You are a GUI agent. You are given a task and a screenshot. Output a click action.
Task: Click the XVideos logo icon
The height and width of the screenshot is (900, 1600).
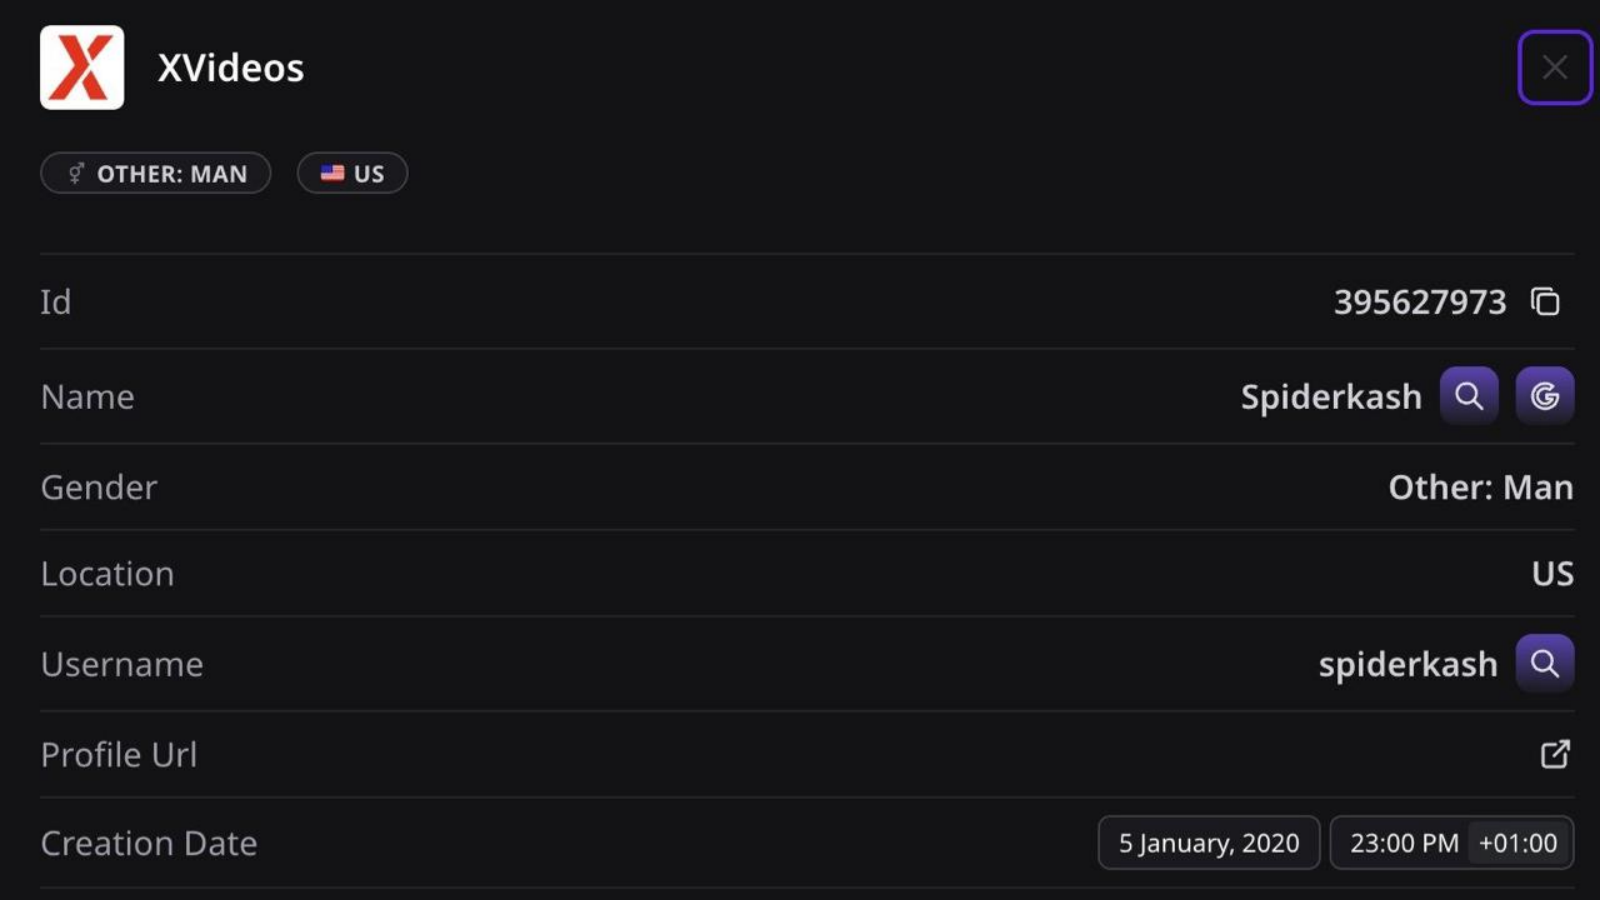click(x=82, y=68)
